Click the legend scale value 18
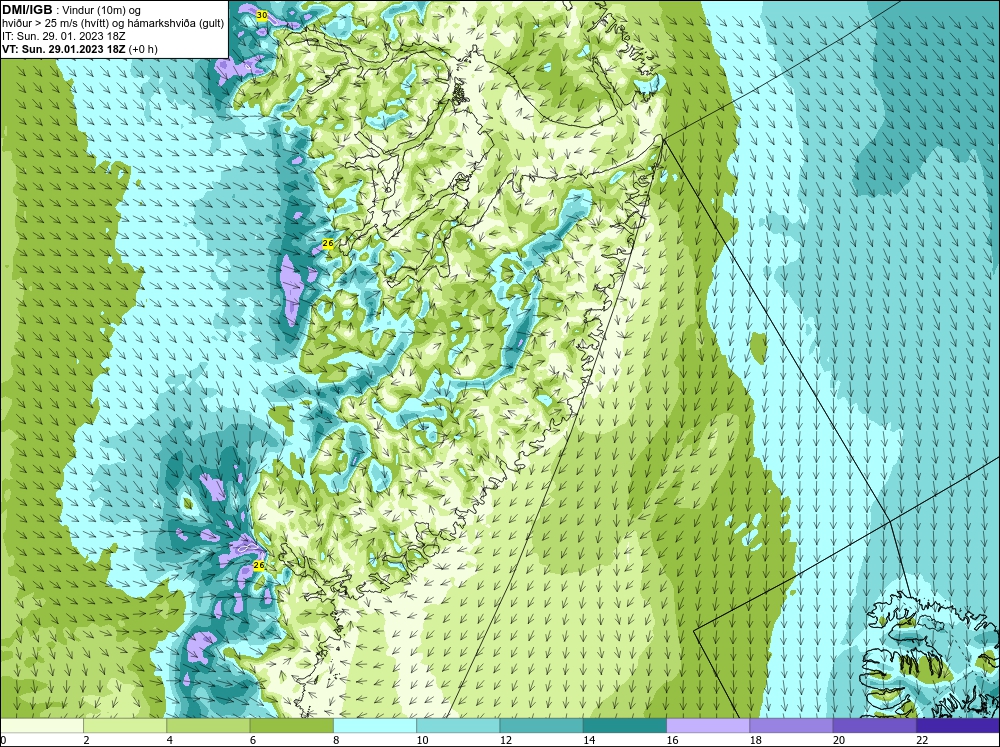The width and height of the screenshot is (1000, 747). (755, 740)
